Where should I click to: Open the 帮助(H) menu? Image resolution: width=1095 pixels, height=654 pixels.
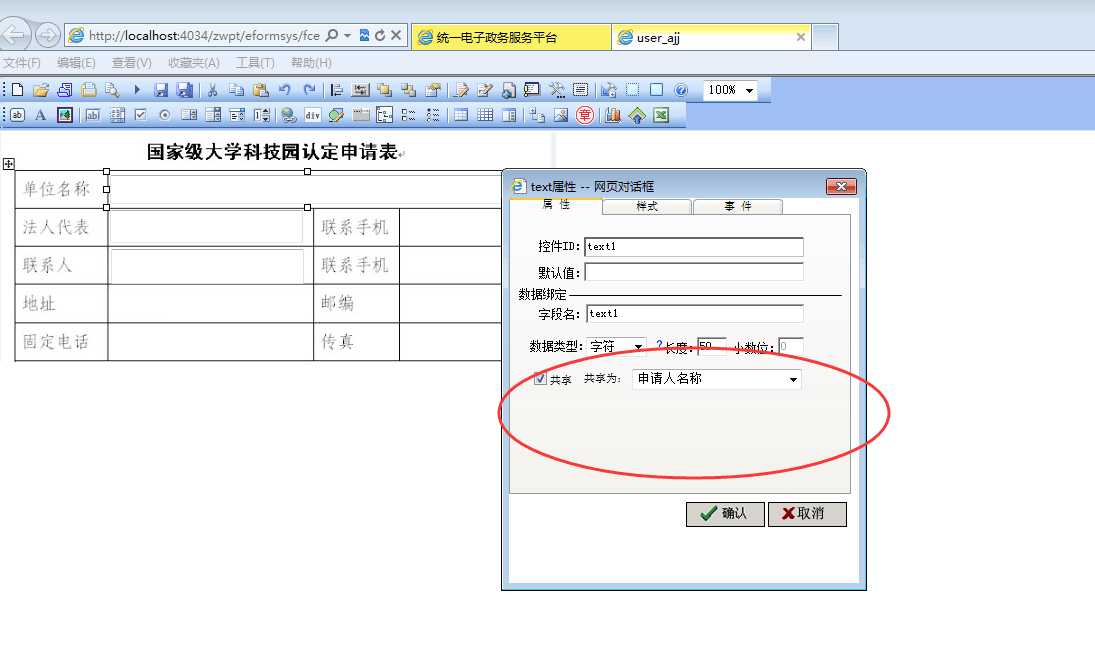coord(311,62)
